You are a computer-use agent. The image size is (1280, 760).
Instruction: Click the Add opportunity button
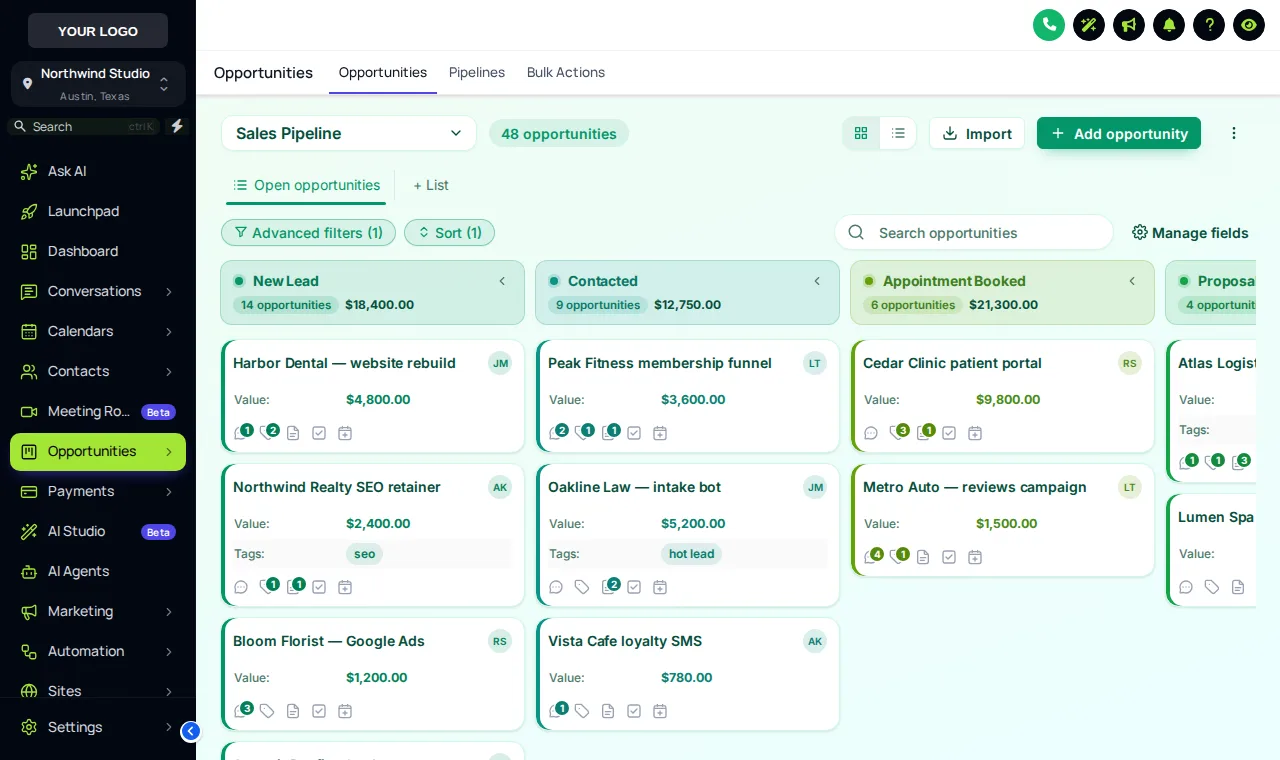pos(1119,133)
